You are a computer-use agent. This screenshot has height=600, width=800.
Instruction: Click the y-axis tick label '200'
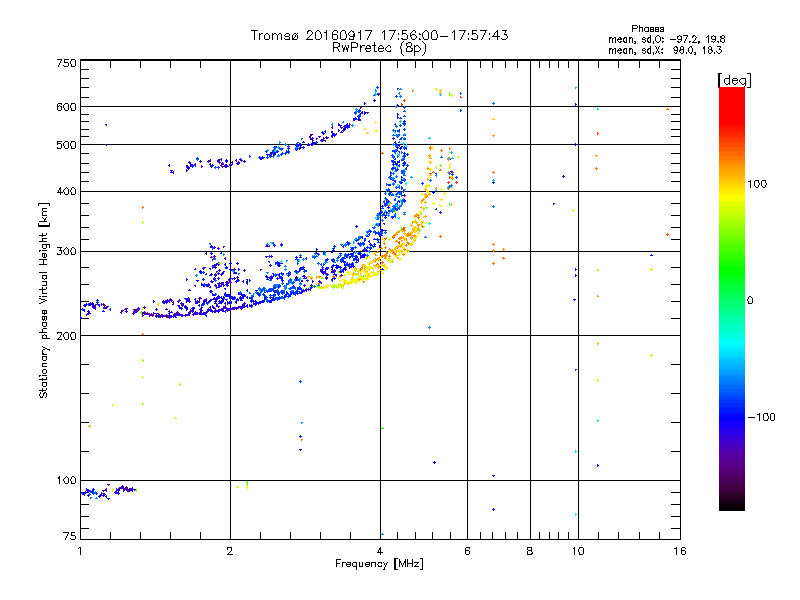click(66, 336)
